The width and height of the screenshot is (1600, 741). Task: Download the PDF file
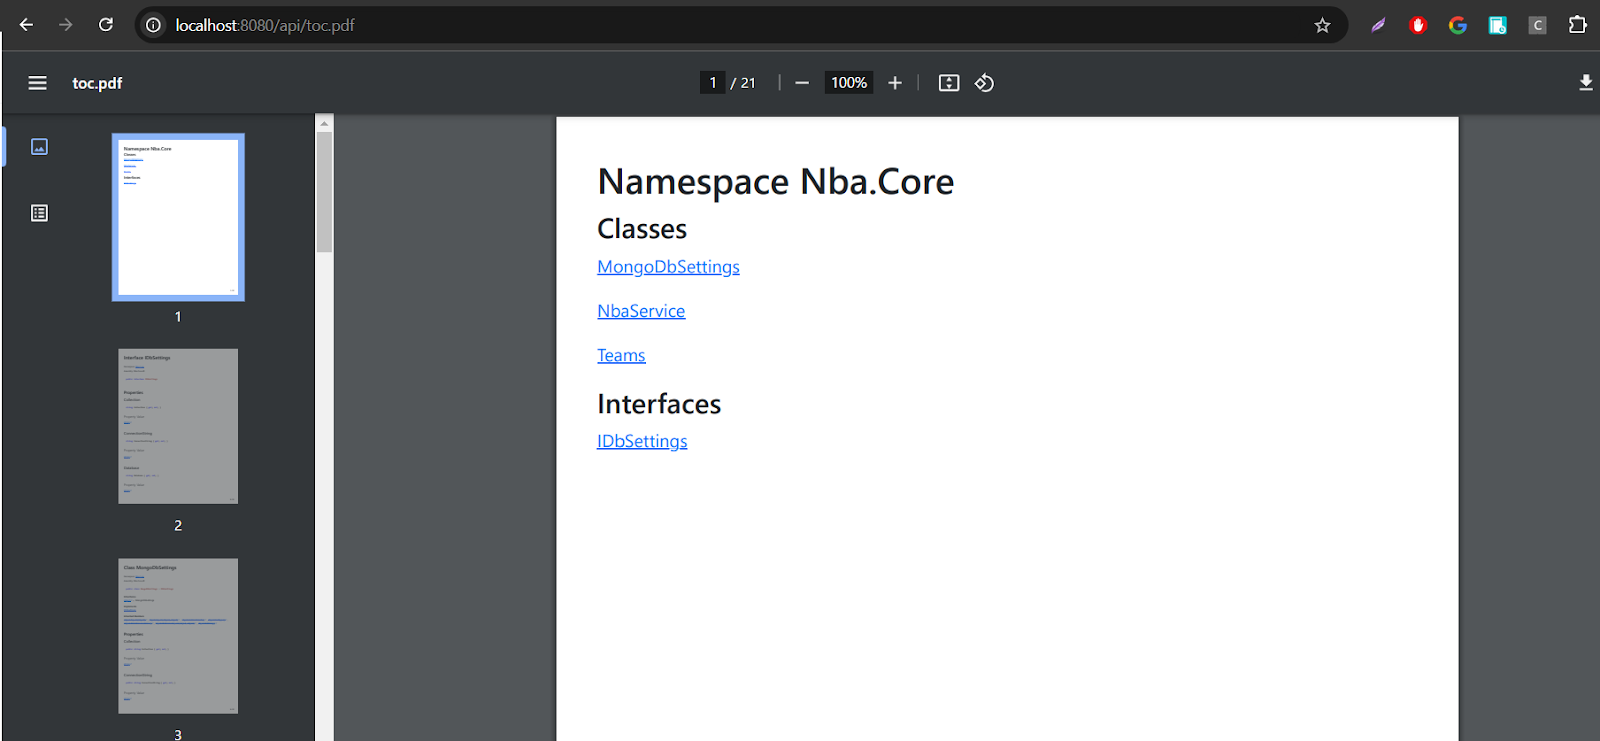pos(1586,83)
